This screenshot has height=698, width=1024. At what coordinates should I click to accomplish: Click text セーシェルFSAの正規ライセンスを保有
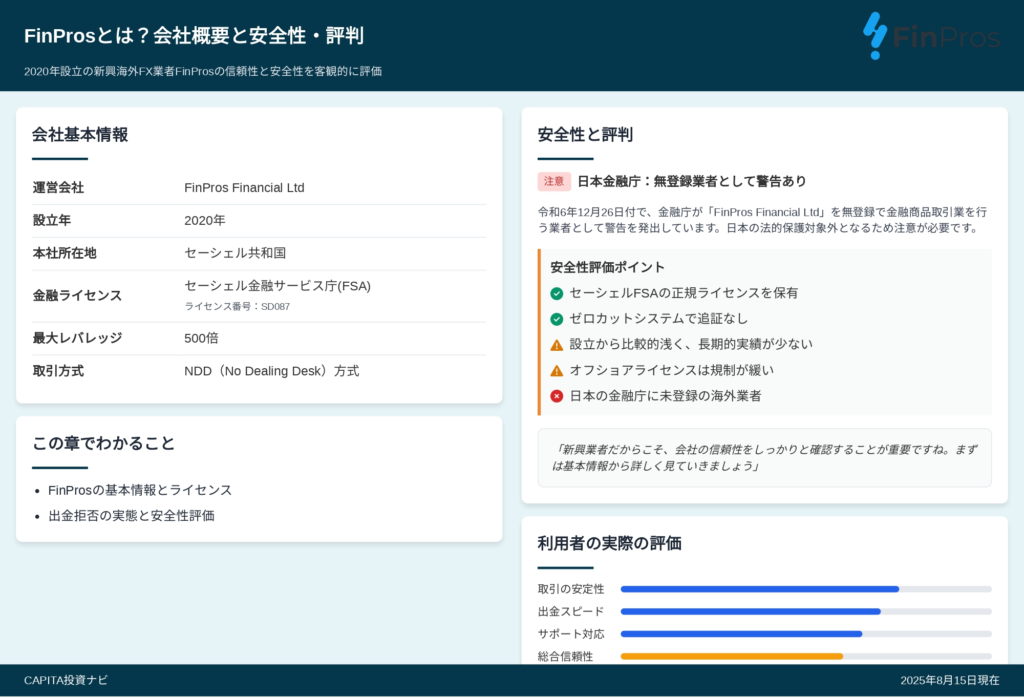coord(684,293)
